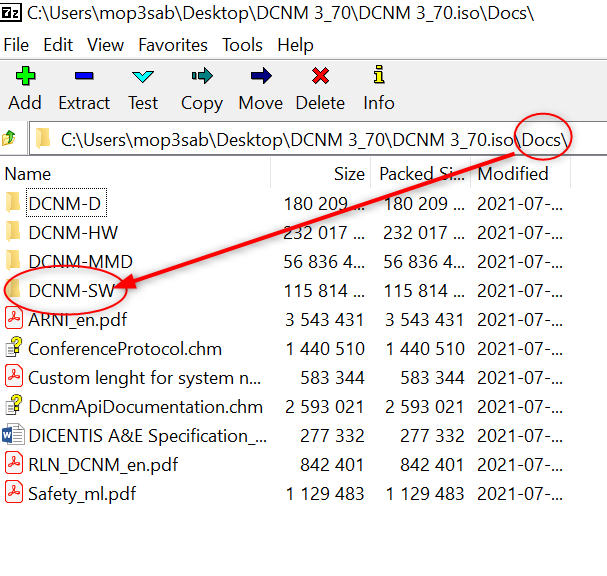Viewport: 607px width, 576px height.
Task: Open the File menu
Action: pos(16,45)
